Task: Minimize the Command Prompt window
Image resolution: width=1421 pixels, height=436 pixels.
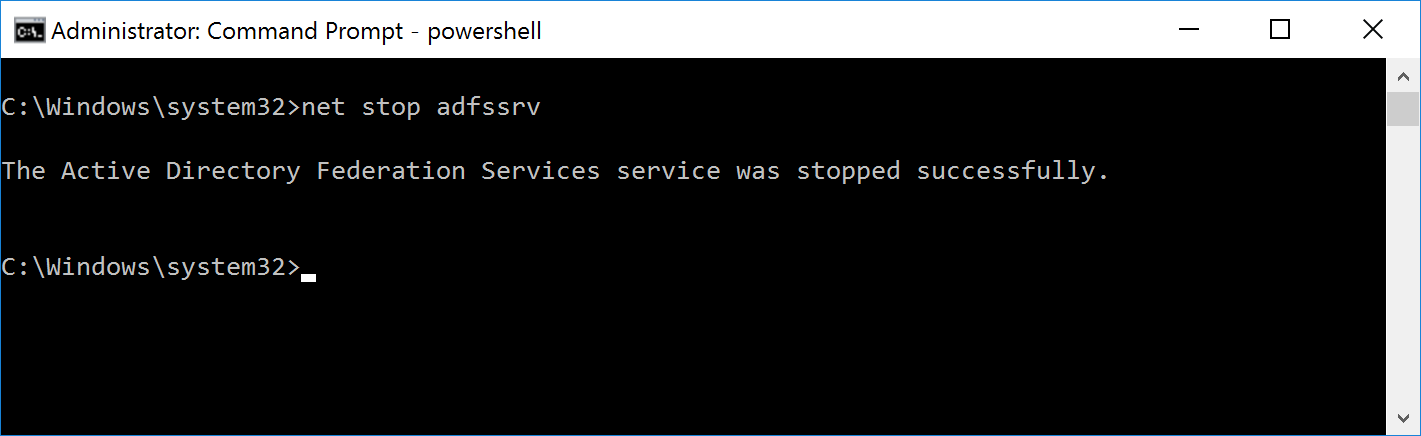Action: 1187,31
